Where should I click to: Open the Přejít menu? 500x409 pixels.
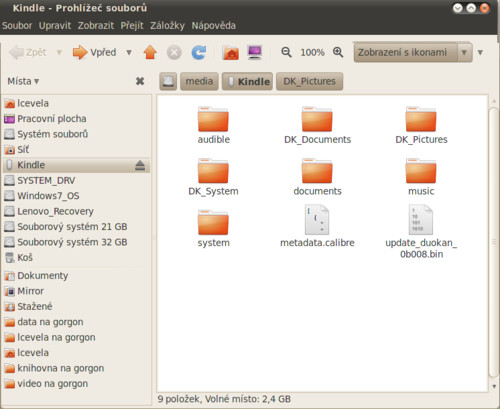pyautogui.click(x=132, y=25)
